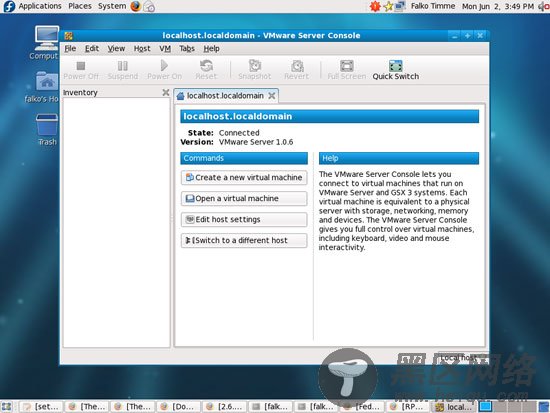Click the red update notification icon
This screenshot has width=550, height=413.
click(x=375, y=6)
